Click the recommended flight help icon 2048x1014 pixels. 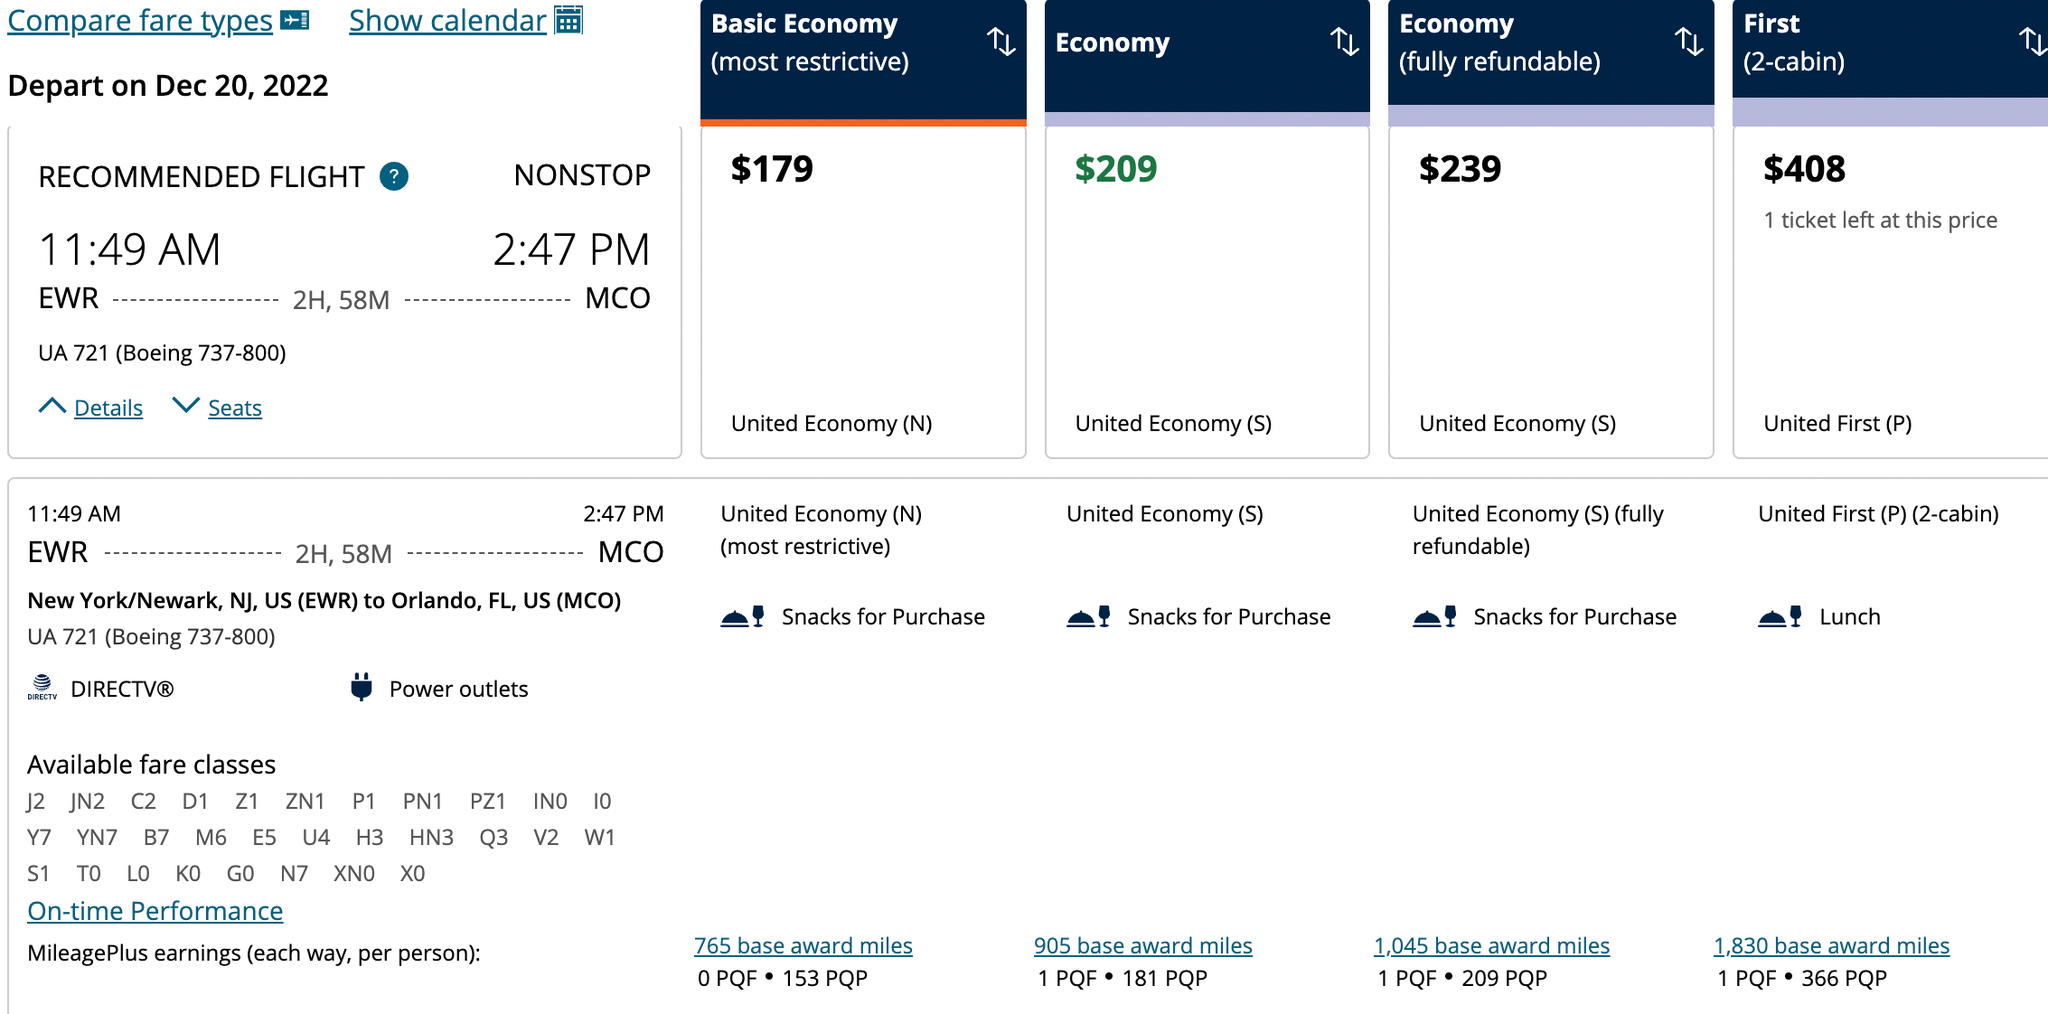pyautogui.click(x=394, y=177)
